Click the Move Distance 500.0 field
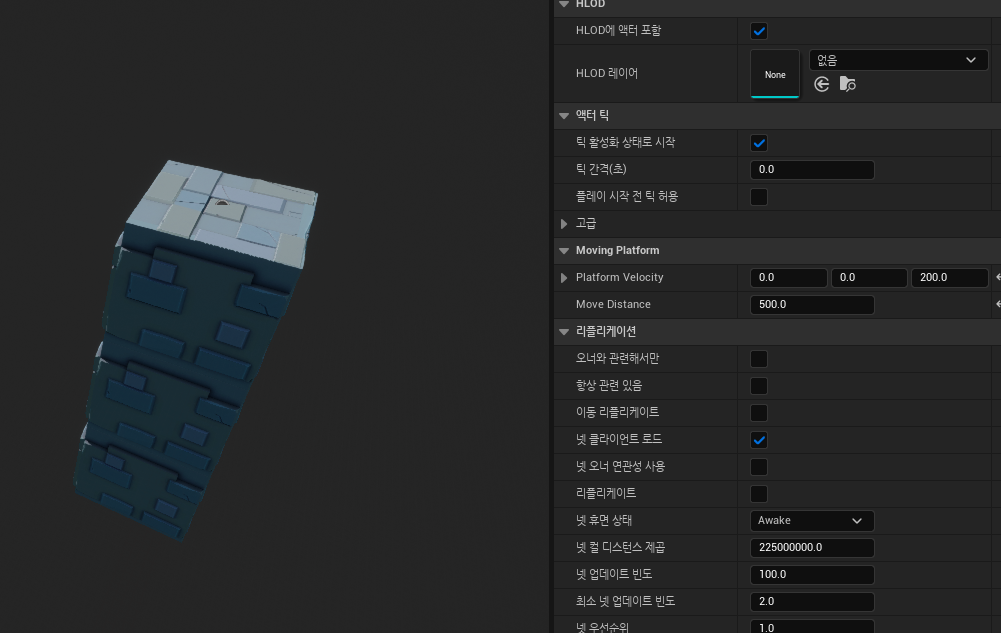 coord(812,304)
